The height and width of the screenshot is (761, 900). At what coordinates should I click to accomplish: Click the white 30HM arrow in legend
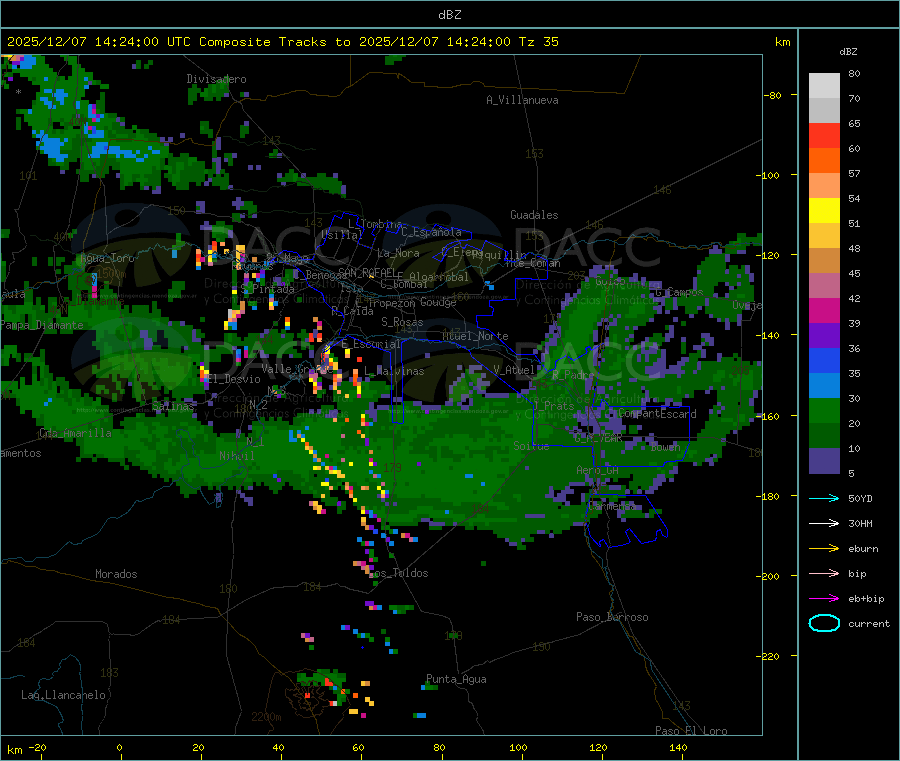tap(824, 523)
